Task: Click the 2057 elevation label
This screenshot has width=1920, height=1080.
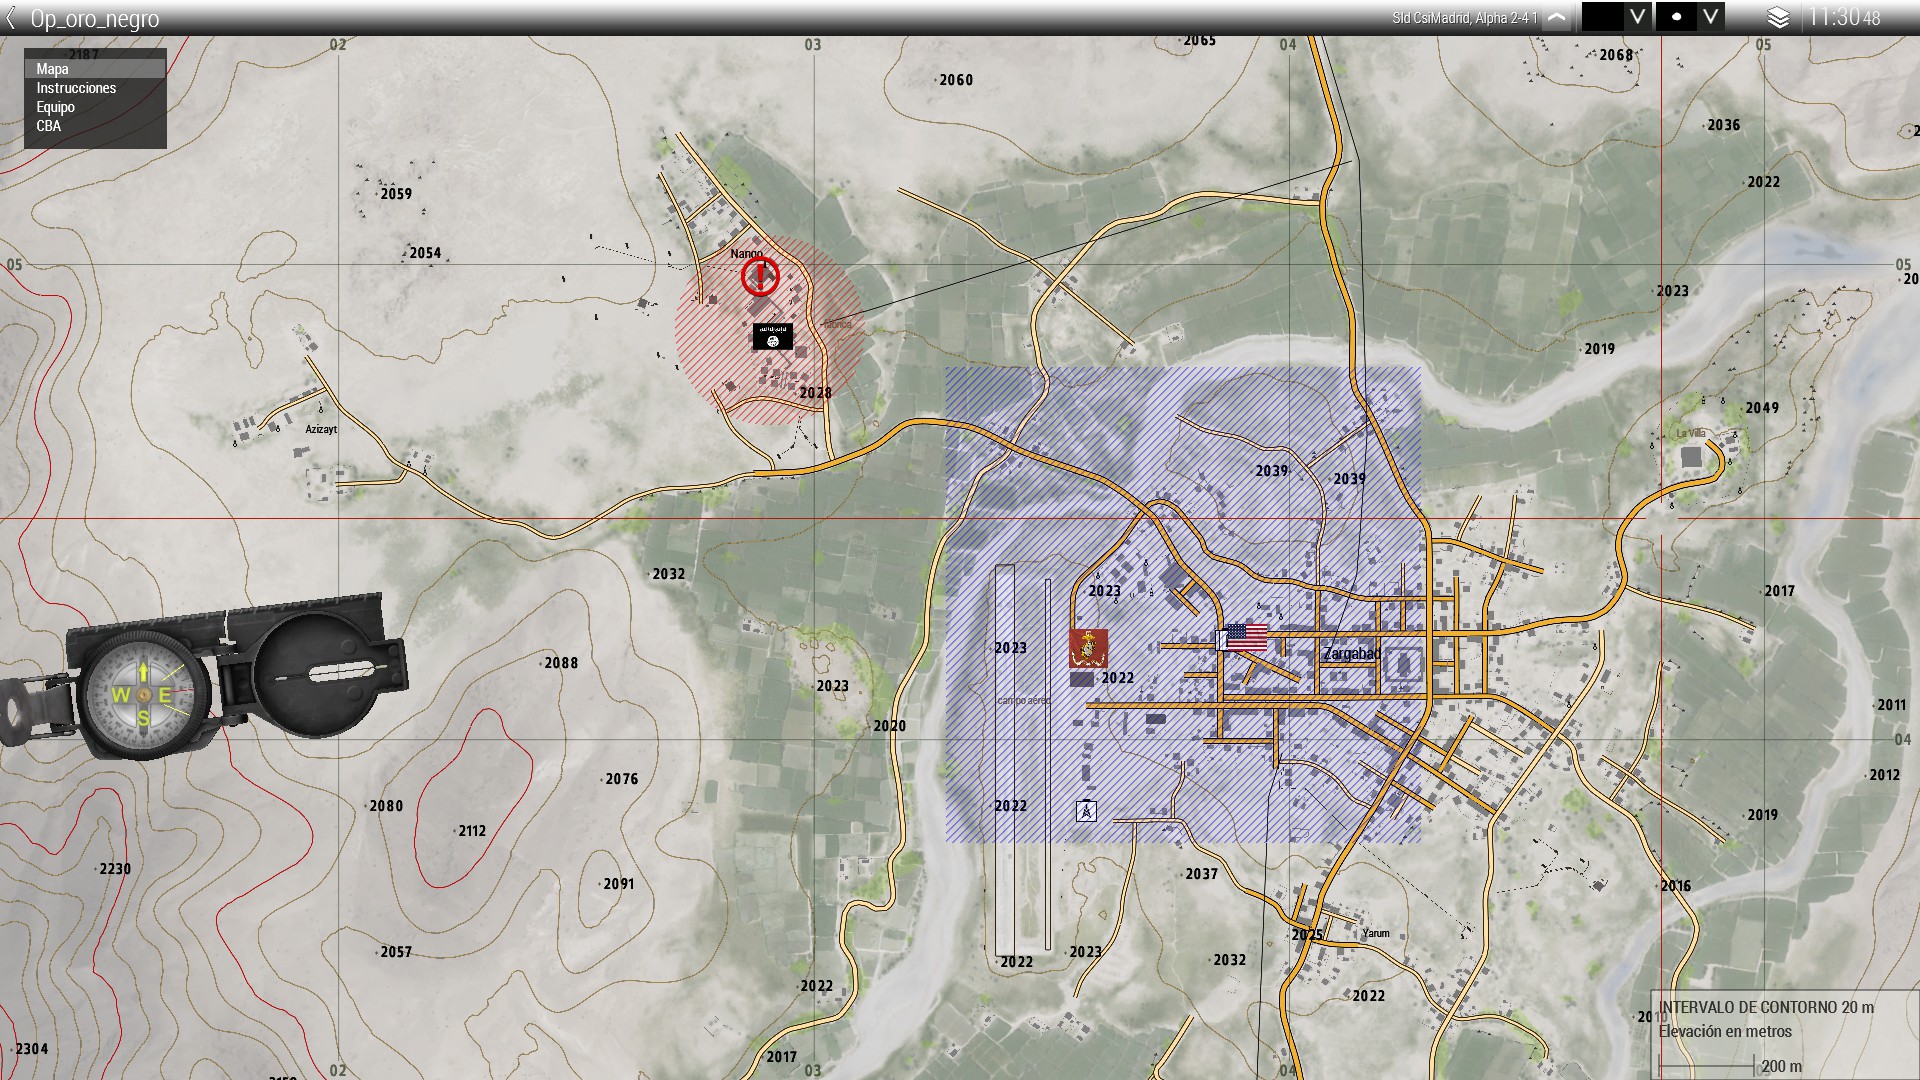Action: (x=396, y=952)
